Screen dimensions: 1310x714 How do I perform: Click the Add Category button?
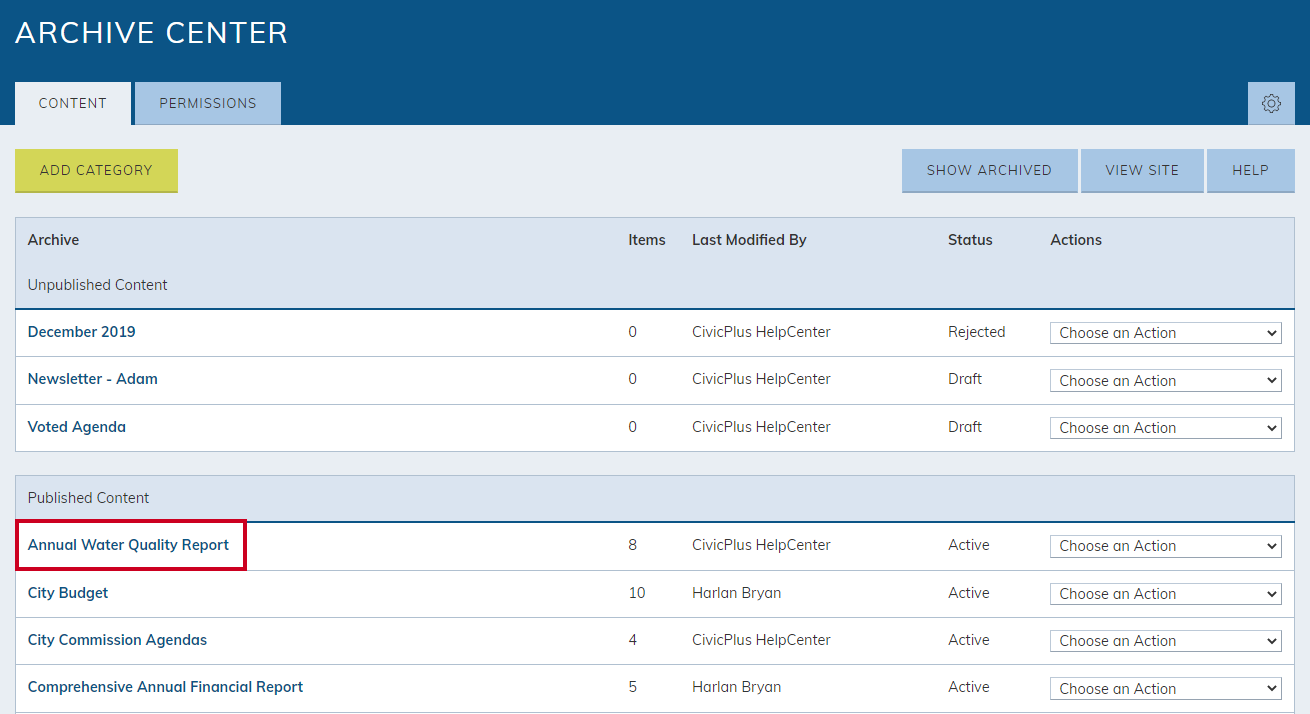(96, 170)
